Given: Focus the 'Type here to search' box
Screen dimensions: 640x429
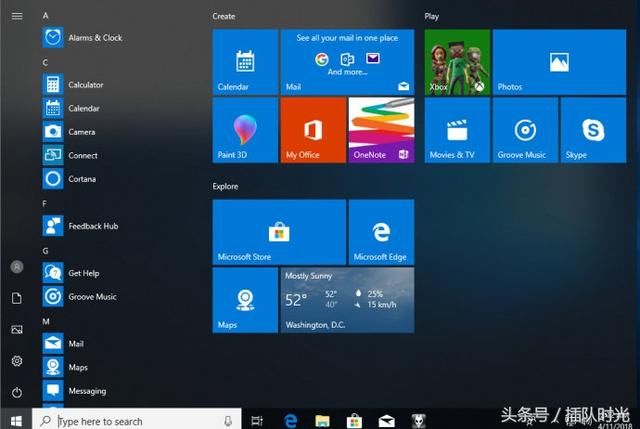Looking at the screenshot, I should click(x=137, y=419).
